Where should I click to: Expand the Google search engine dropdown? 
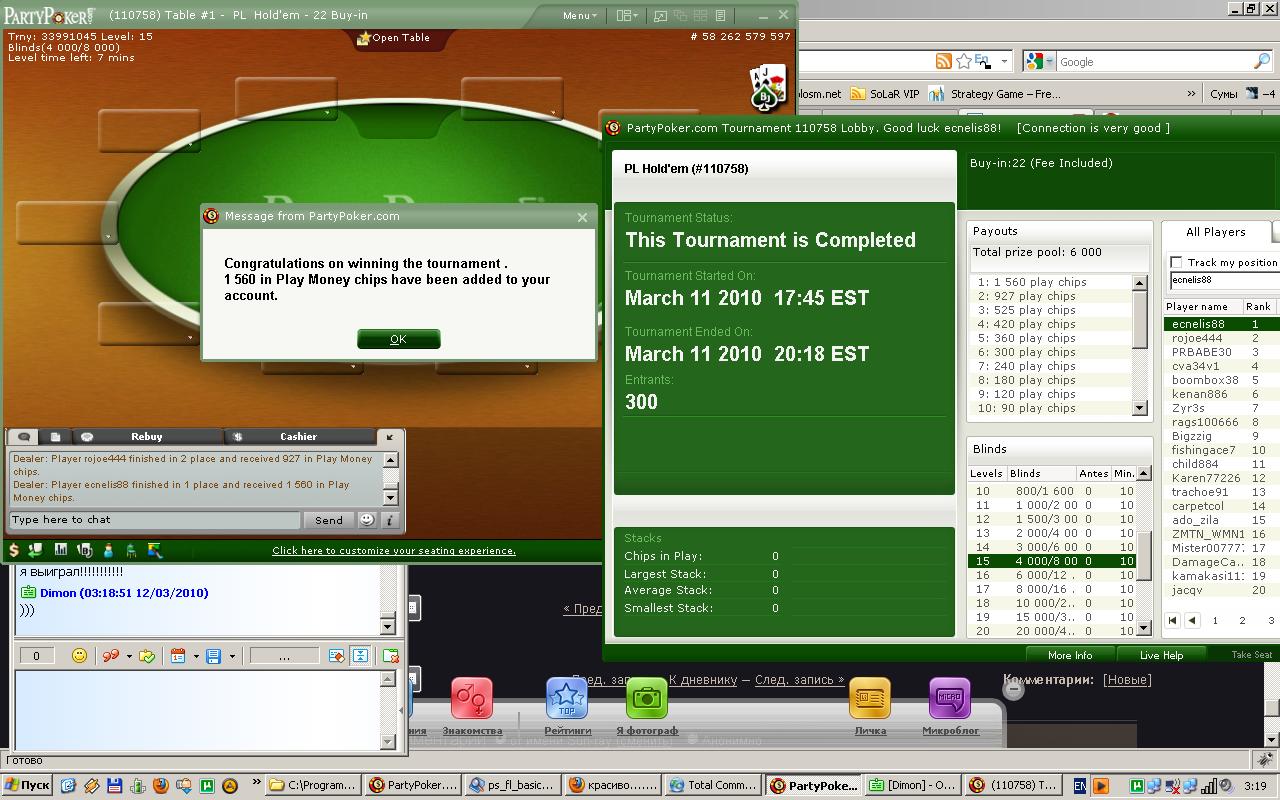point(1039,62)
